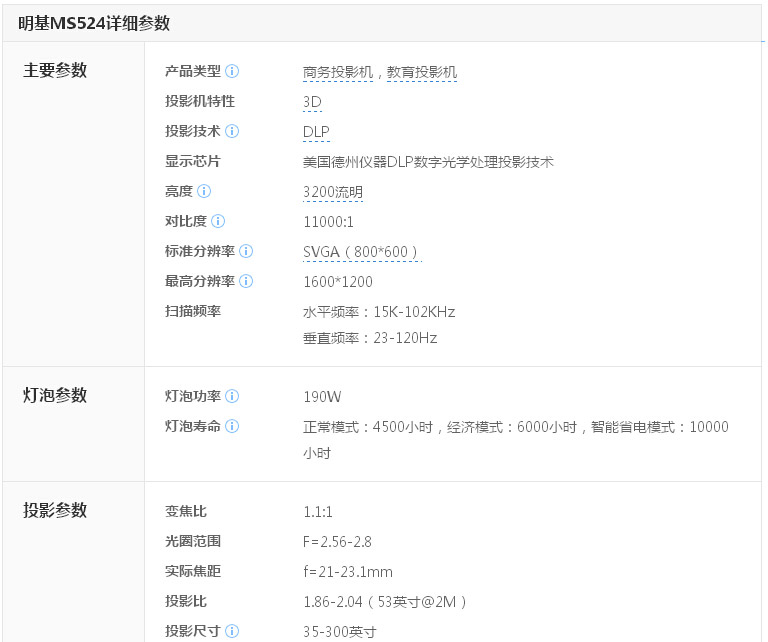Select the aperture value F=2.56-2.8
Viewport: 768px width, 642px height.
point(337,542)
